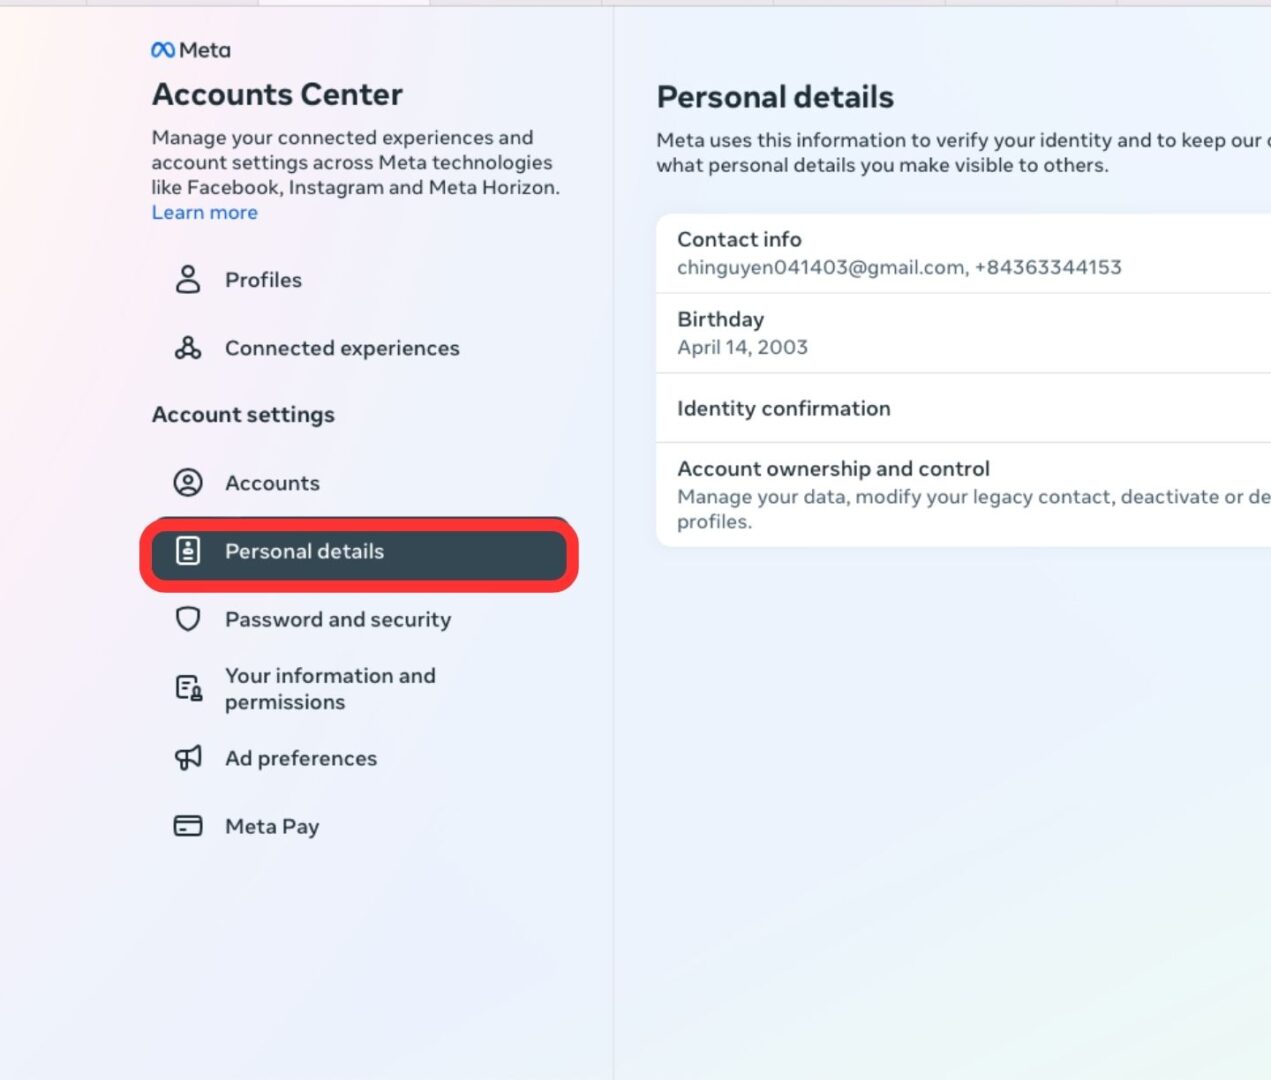
Task: Select the Password and security shield icon
Action: pos(187,619)
